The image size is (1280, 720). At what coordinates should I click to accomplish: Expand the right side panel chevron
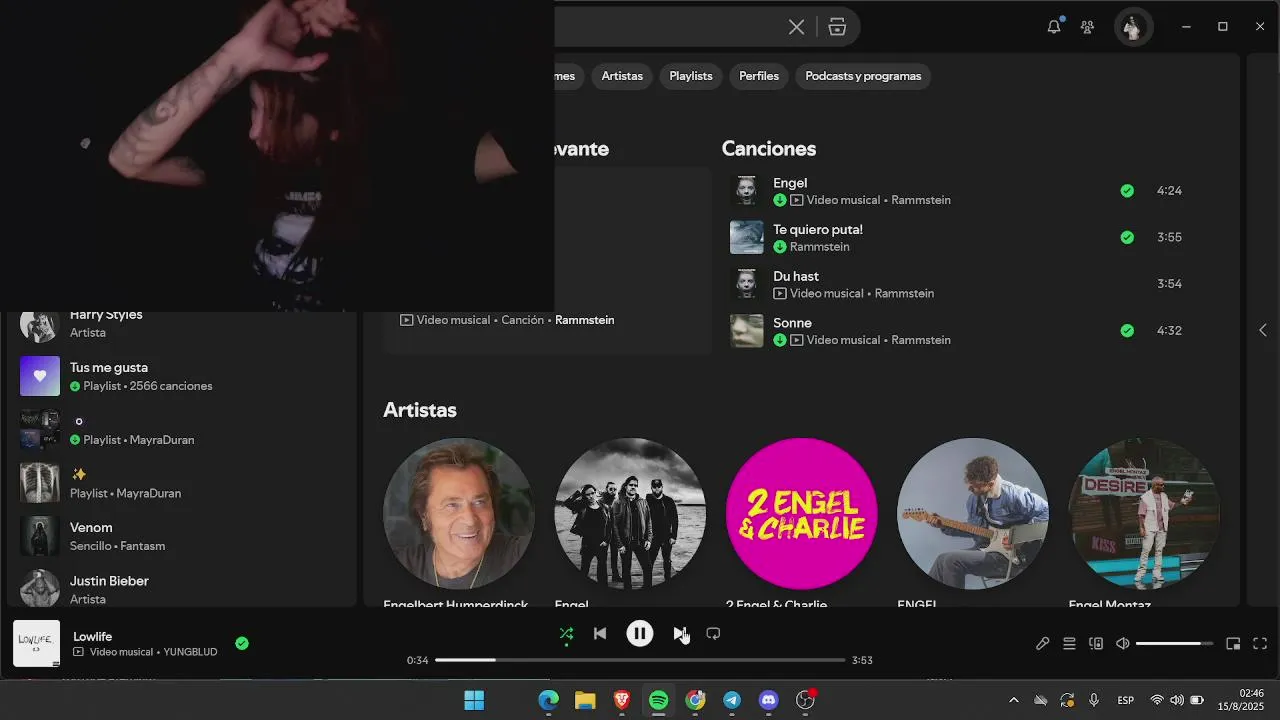coord(1262,330)
